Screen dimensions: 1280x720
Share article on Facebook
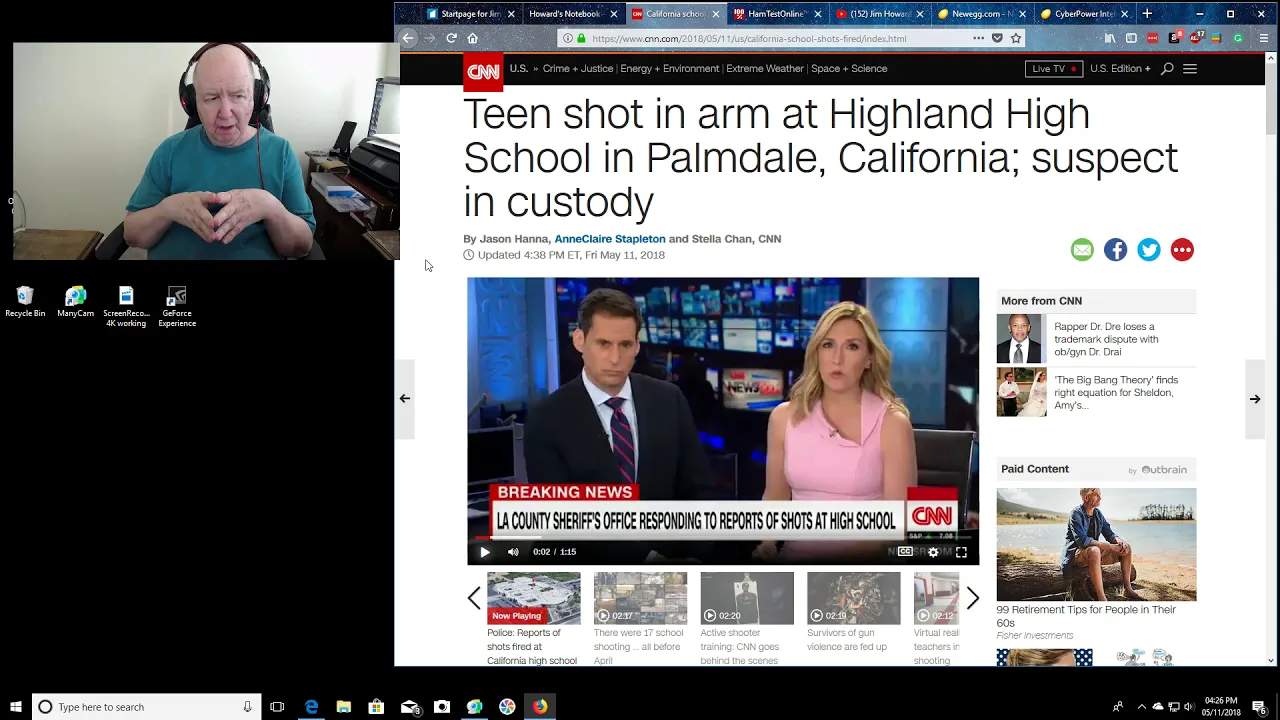point(1115,250)
